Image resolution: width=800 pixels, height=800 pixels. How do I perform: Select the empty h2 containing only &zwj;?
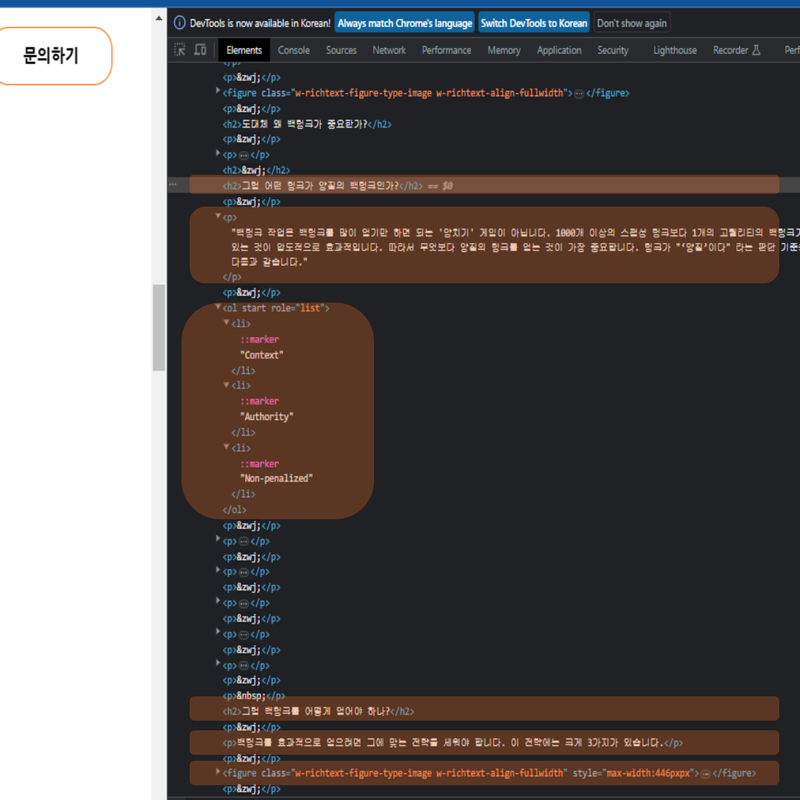pyautogui.click(x=256, y=170)
